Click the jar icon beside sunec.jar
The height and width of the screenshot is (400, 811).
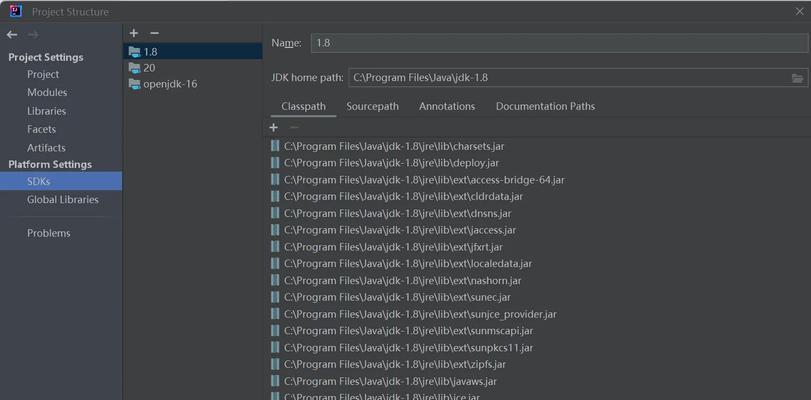click(275, 297)
